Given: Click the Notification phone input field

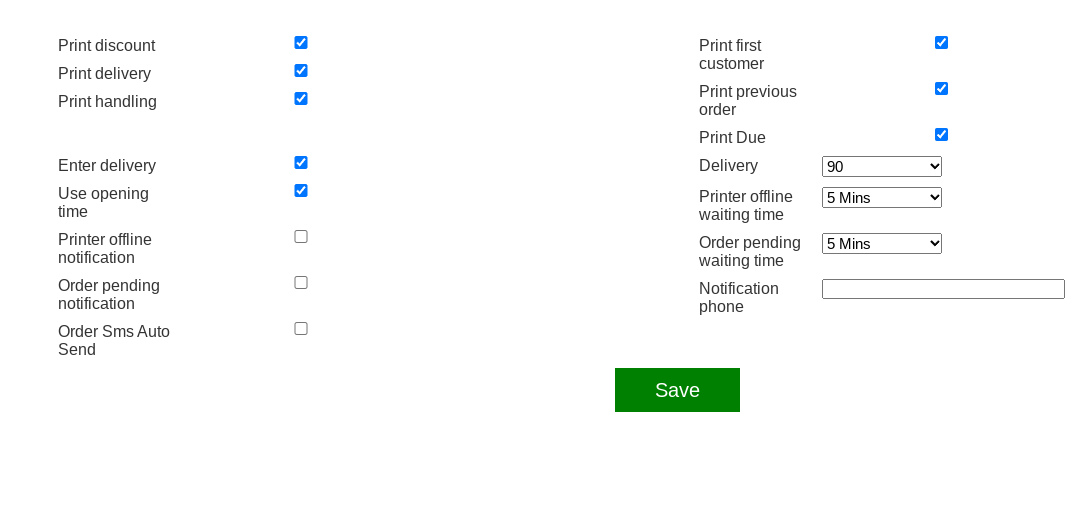Looking at the screenshot, I should 943,289.
